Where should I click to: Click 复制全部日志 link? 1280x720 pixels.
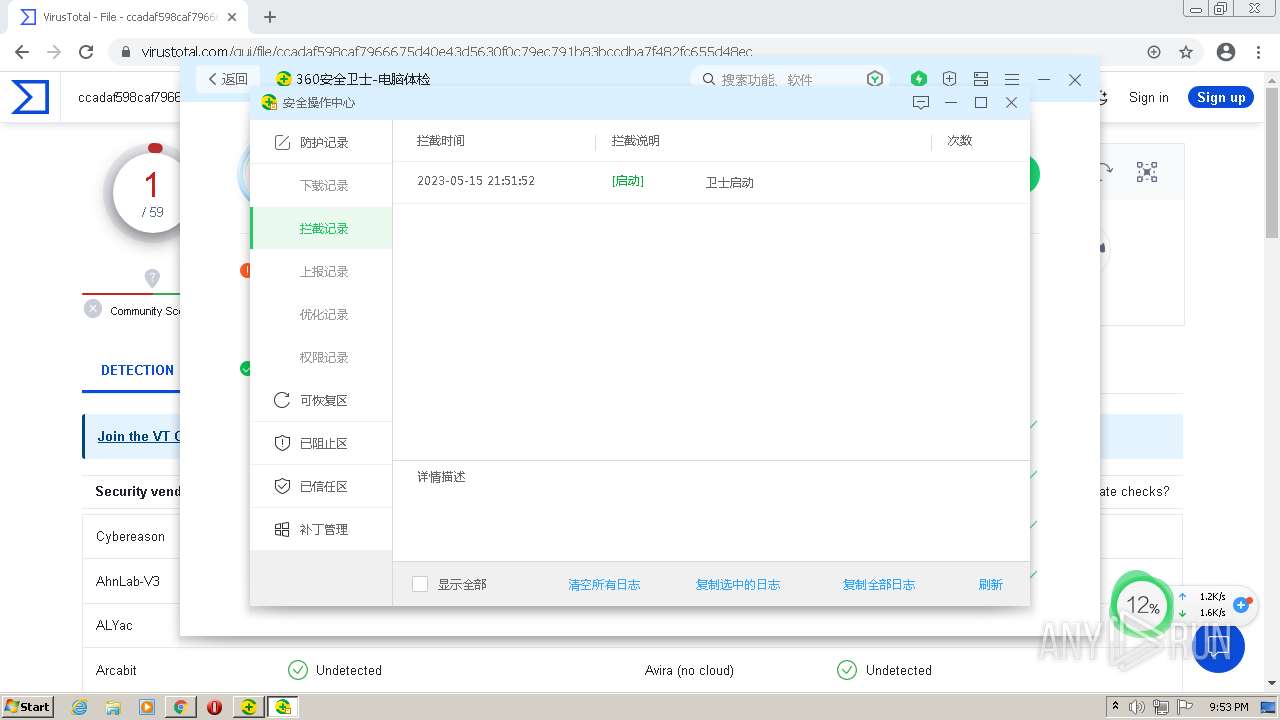(879, 585)
